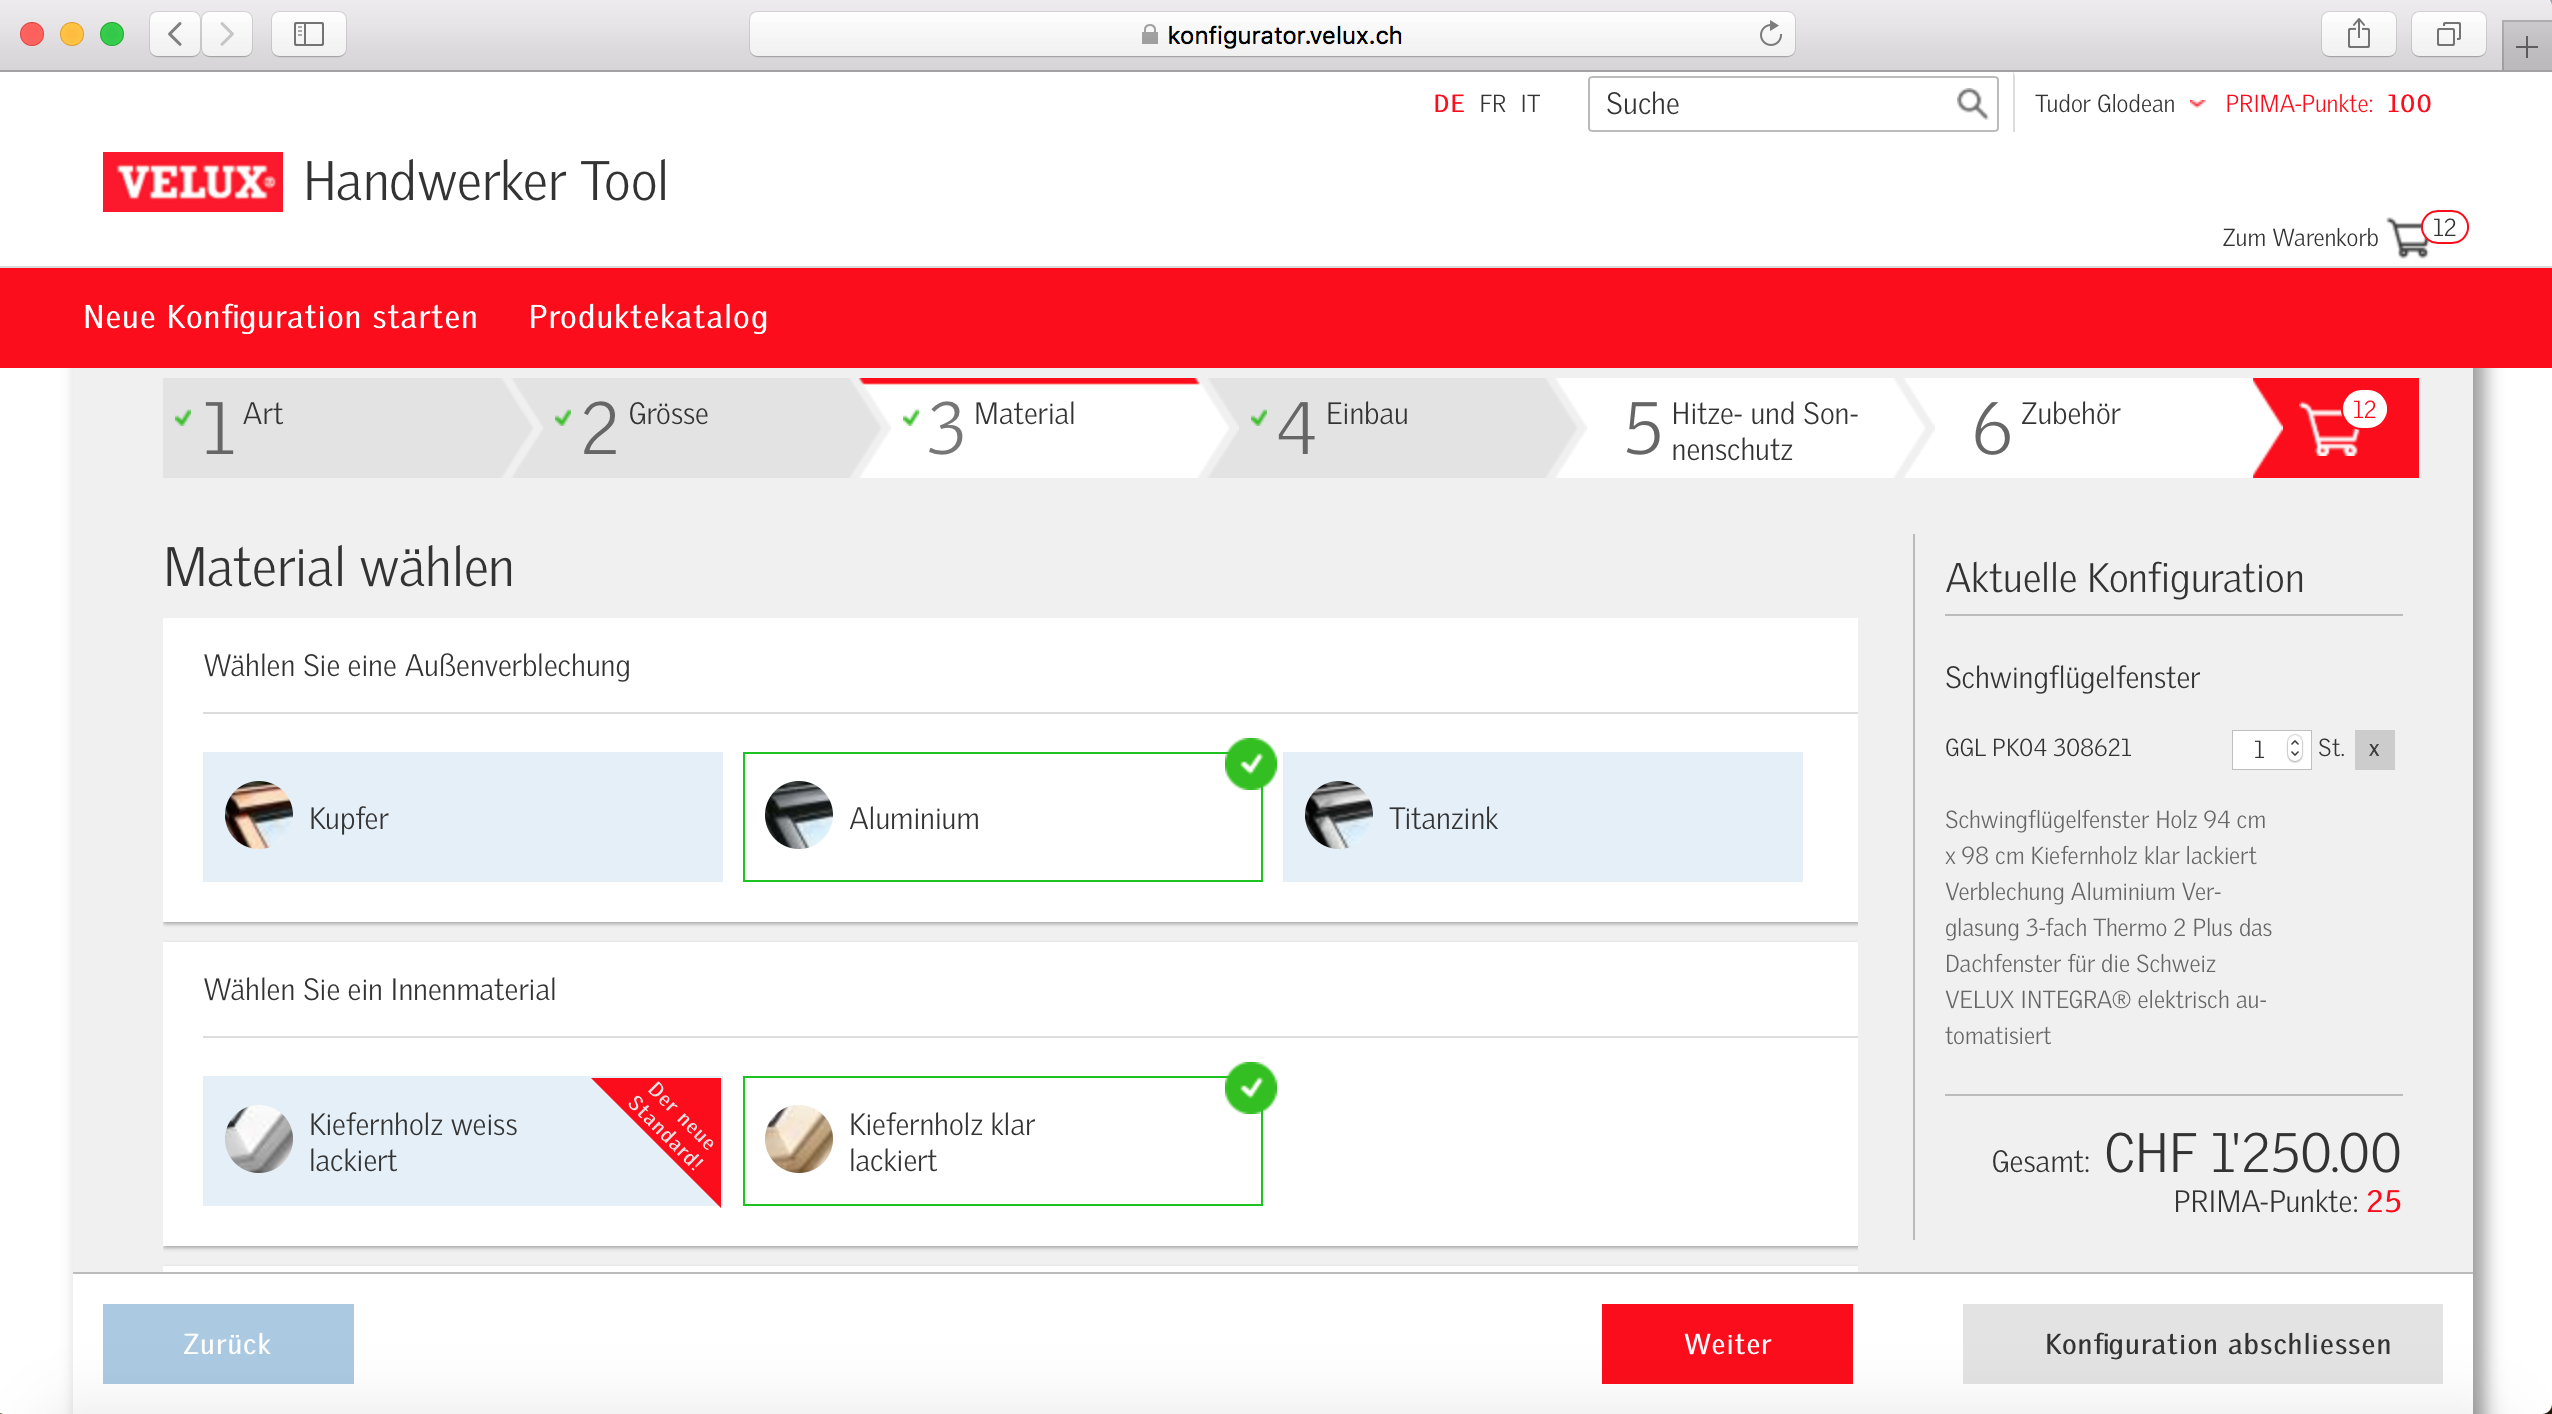Click the VELUX logo
The height and width of the screenshot is (1414, 2552).
click(x=193, y=182)
